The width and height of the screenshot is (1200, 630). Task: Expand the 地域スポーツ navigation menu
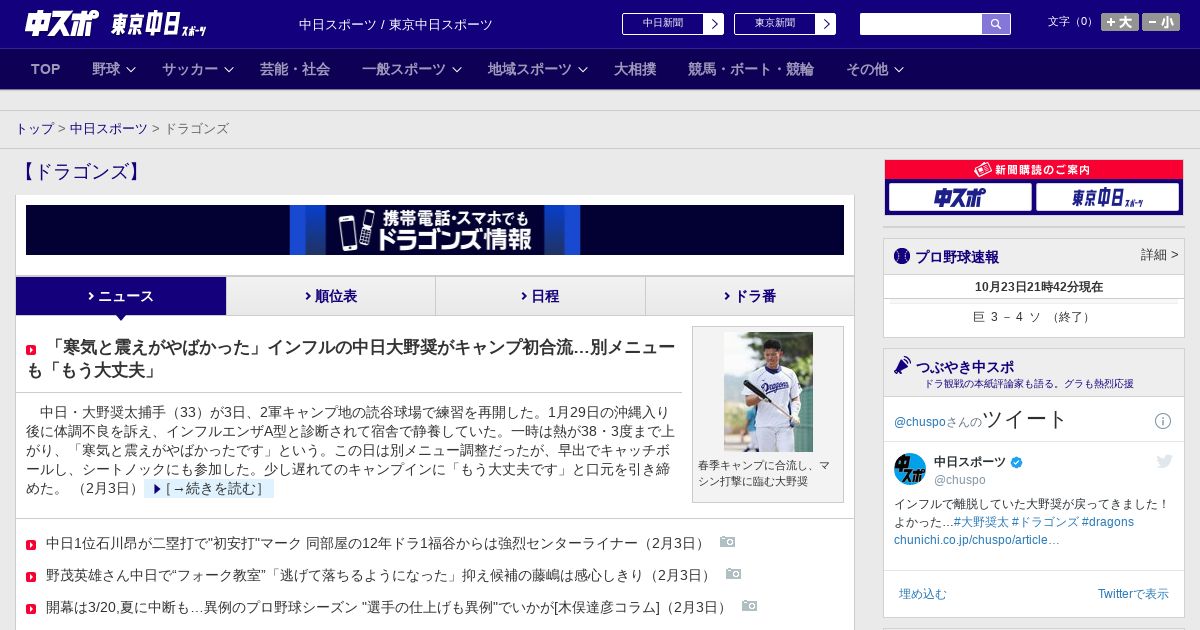(x=537, y=69)
